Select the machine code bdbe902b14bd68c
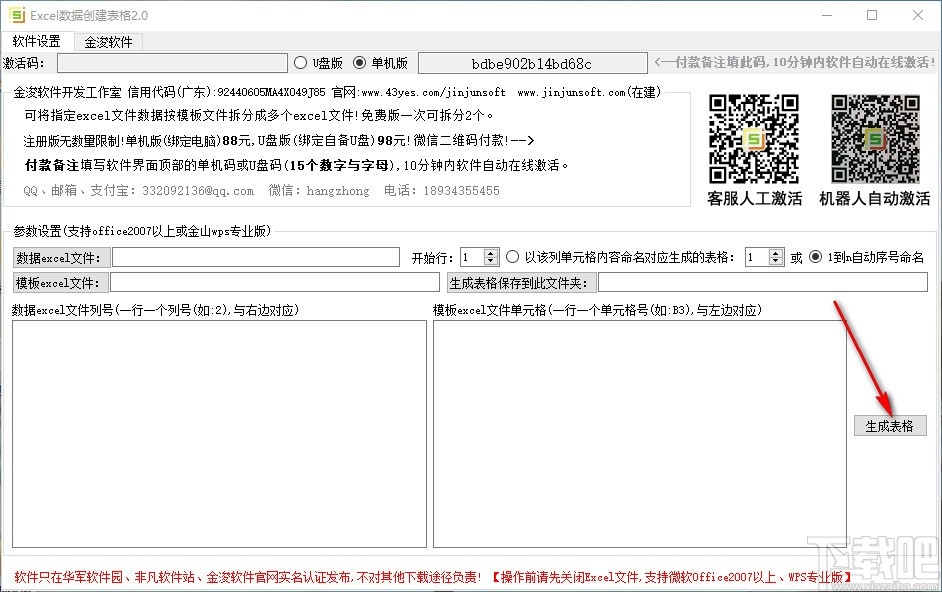 tap(532, 62)
